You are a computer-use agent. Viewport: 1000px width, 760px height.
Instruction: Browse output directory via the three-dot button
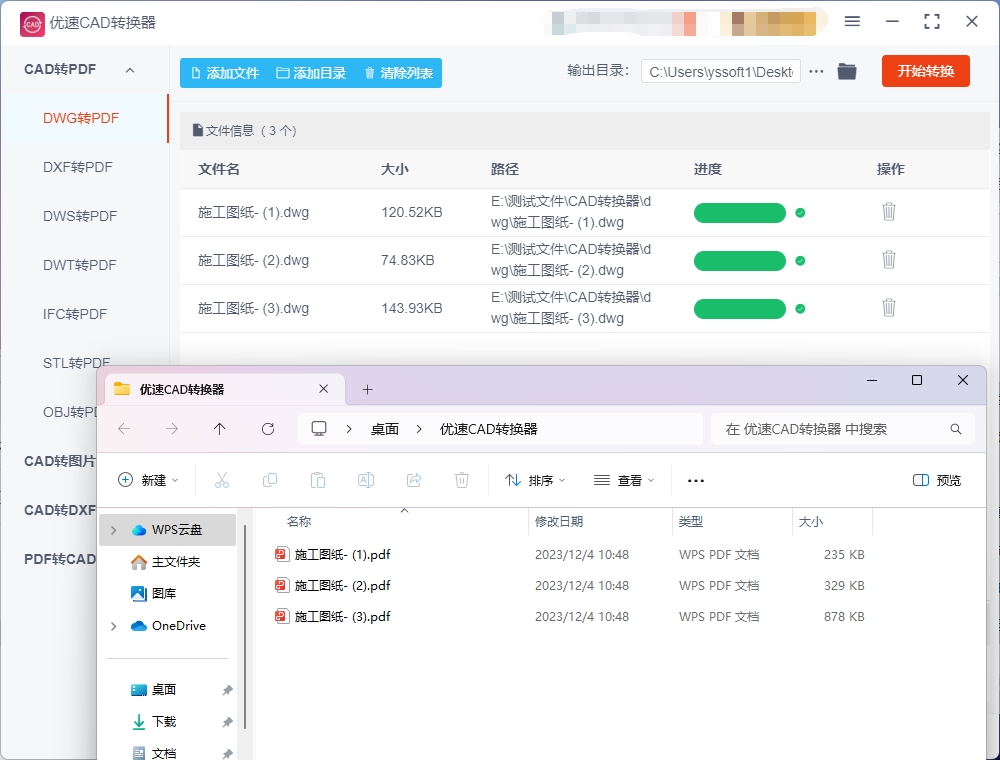pyautogui.click(x=816, y=71)
